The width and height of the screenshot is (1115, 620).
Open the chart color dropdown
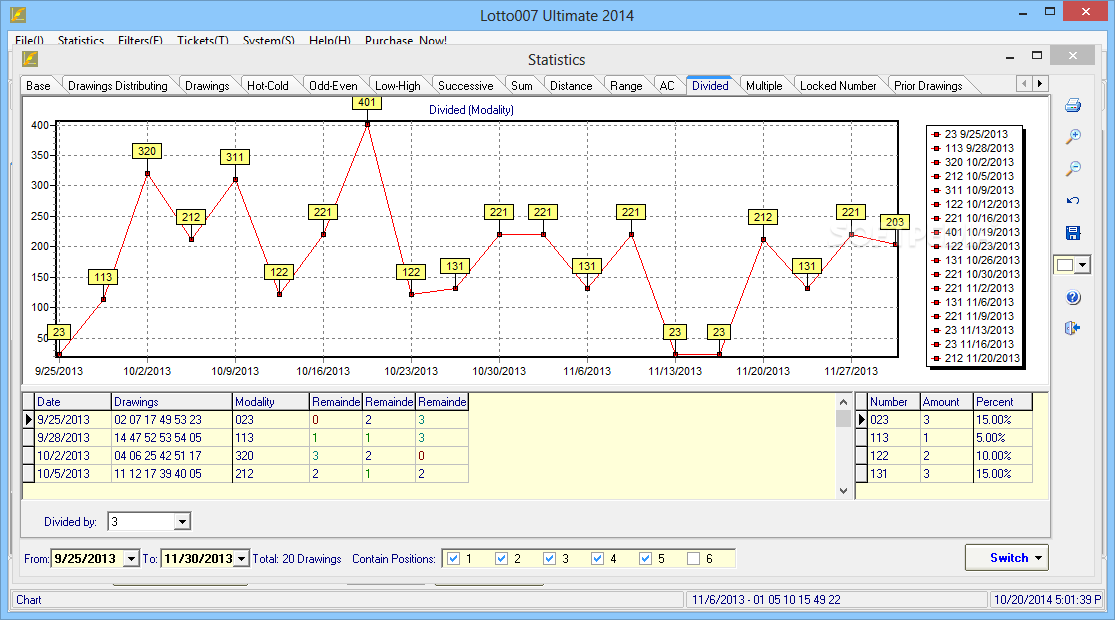pyautogui.click(x=1082, y=265)
